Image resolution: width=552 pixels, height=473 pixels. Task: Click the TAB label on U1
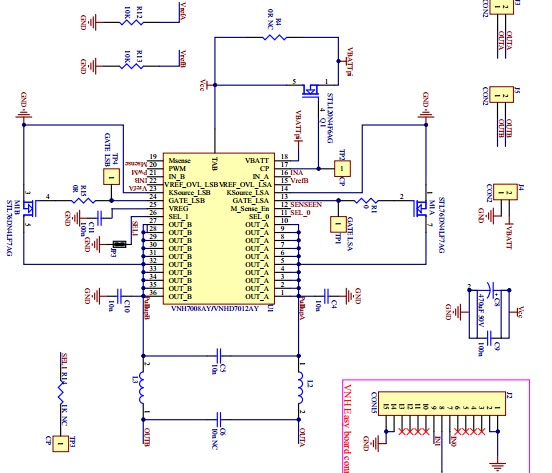[x=214, y=164]
